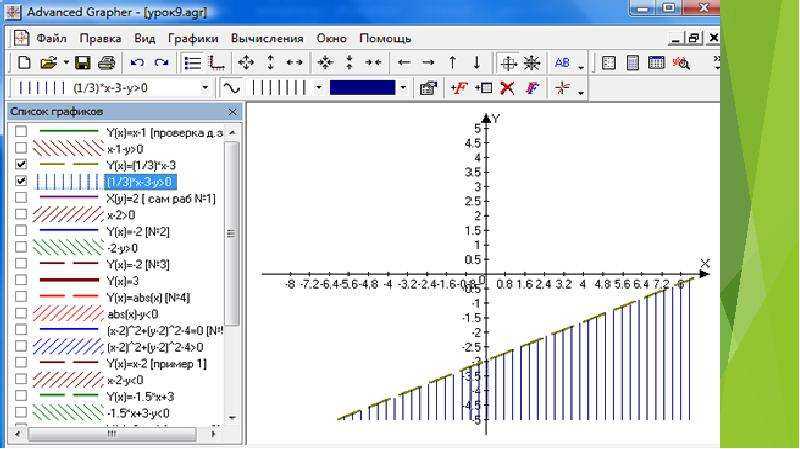The width and height of the screenshot is (800, 449).
Task: Click the duplicate graph icon with plus square
Action: click(x=483, y=88)
